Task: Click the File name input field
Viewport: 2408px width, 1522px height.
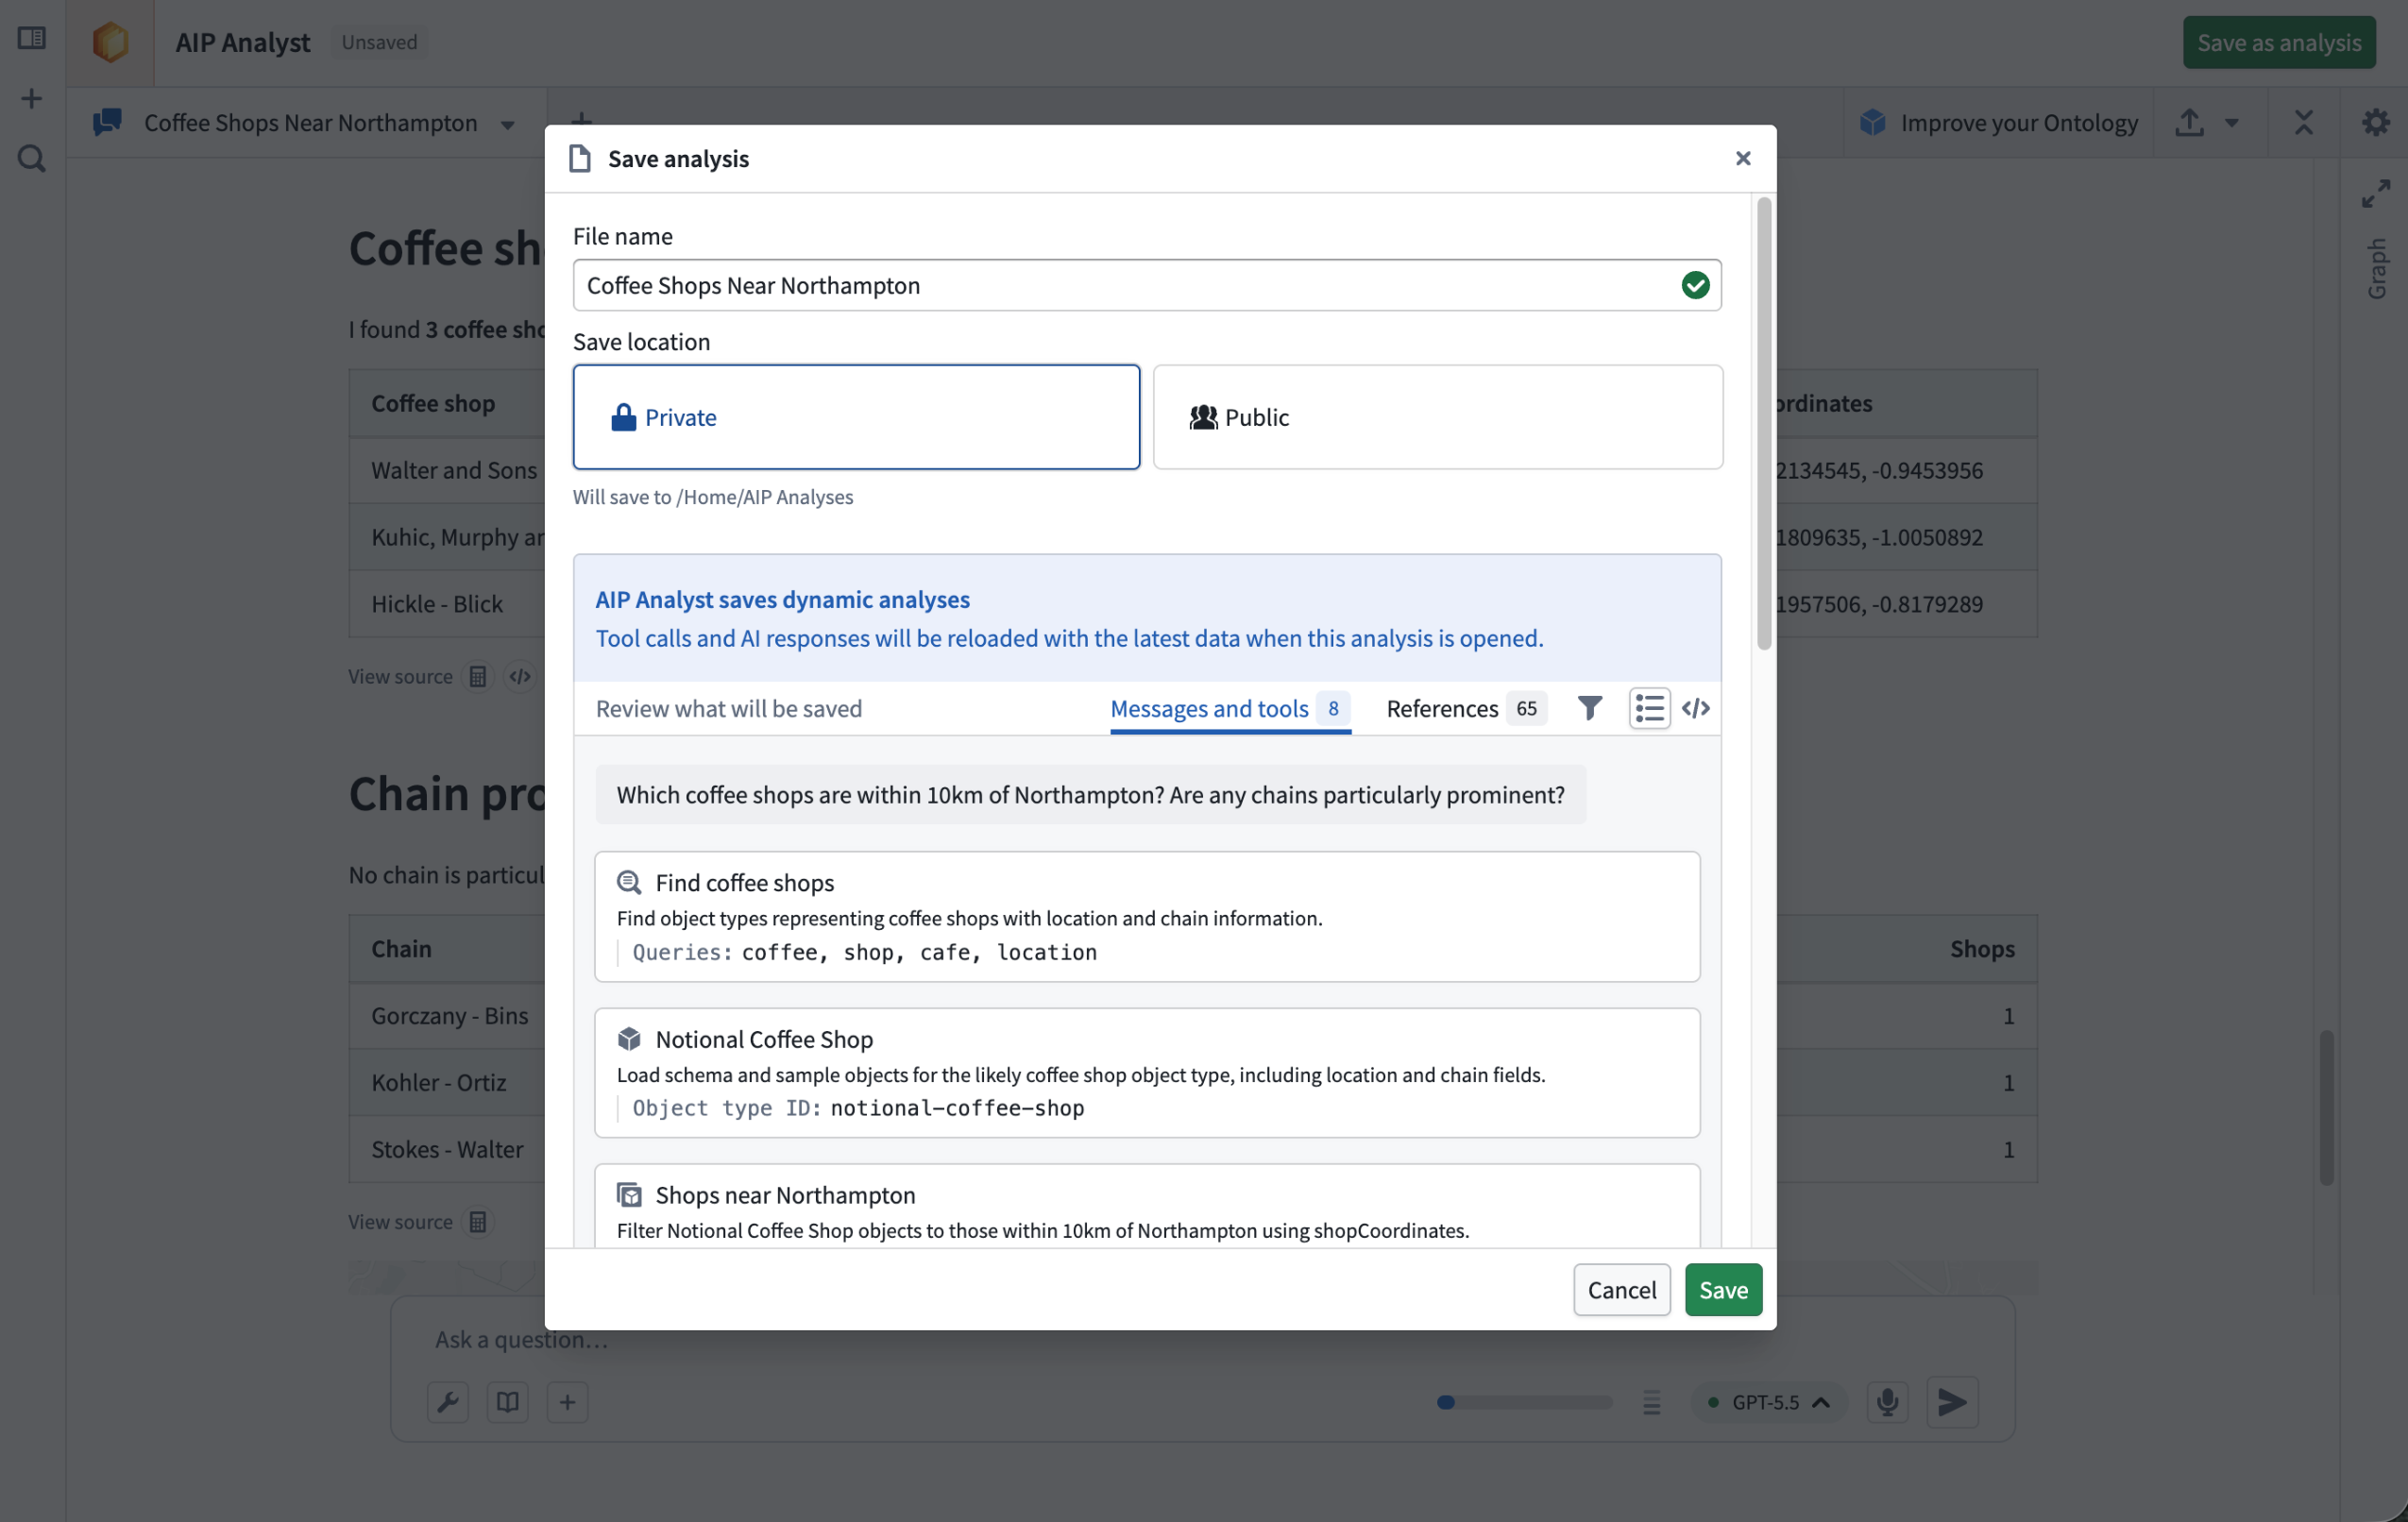Action: (x=1147, y=285)
